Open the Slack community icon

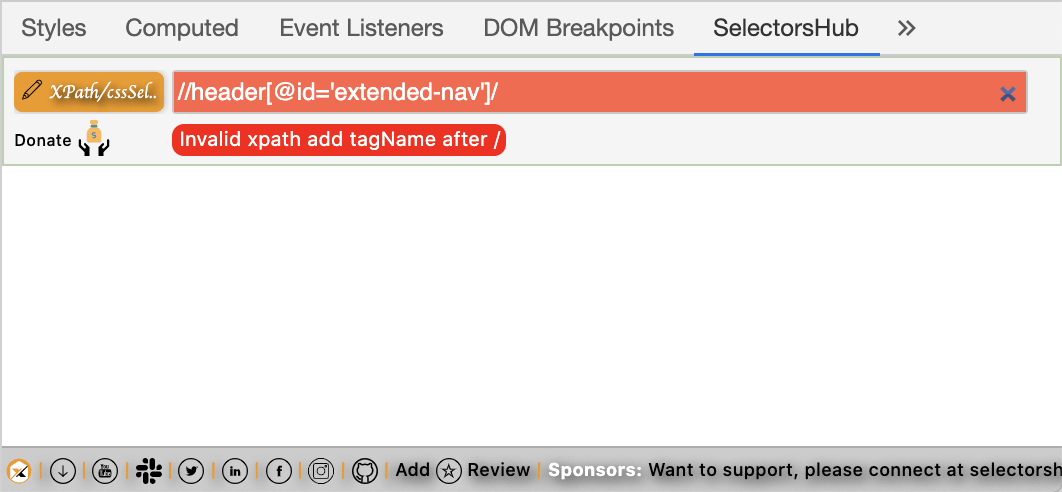[x=148, y=471]
